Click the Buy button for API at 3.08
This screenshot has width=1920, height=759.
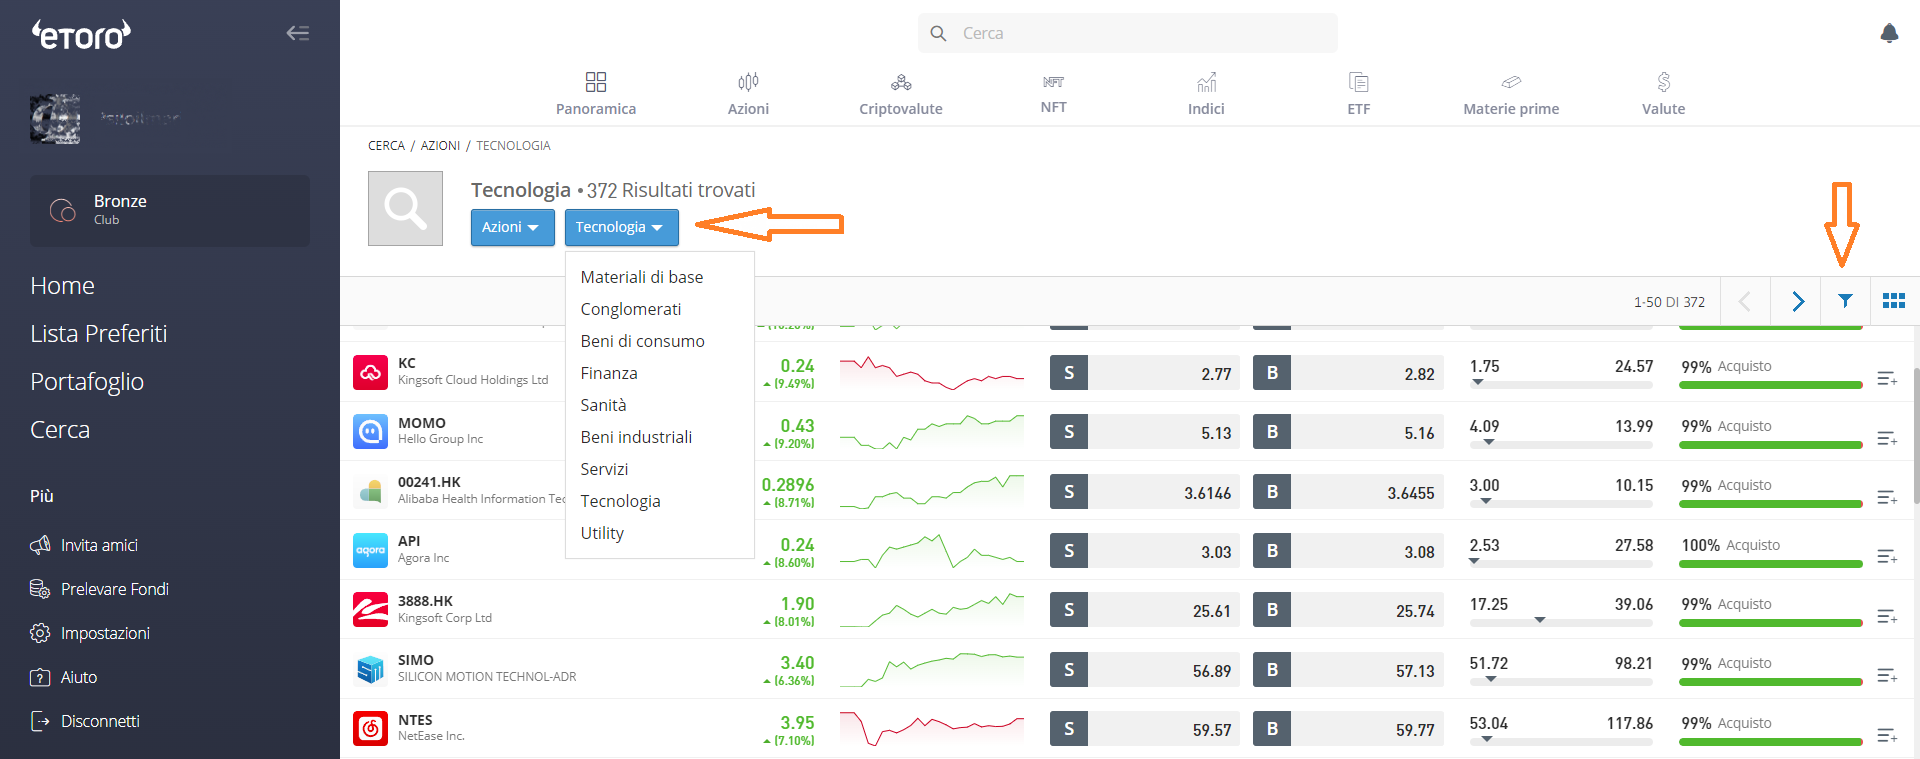[1348, 551]
